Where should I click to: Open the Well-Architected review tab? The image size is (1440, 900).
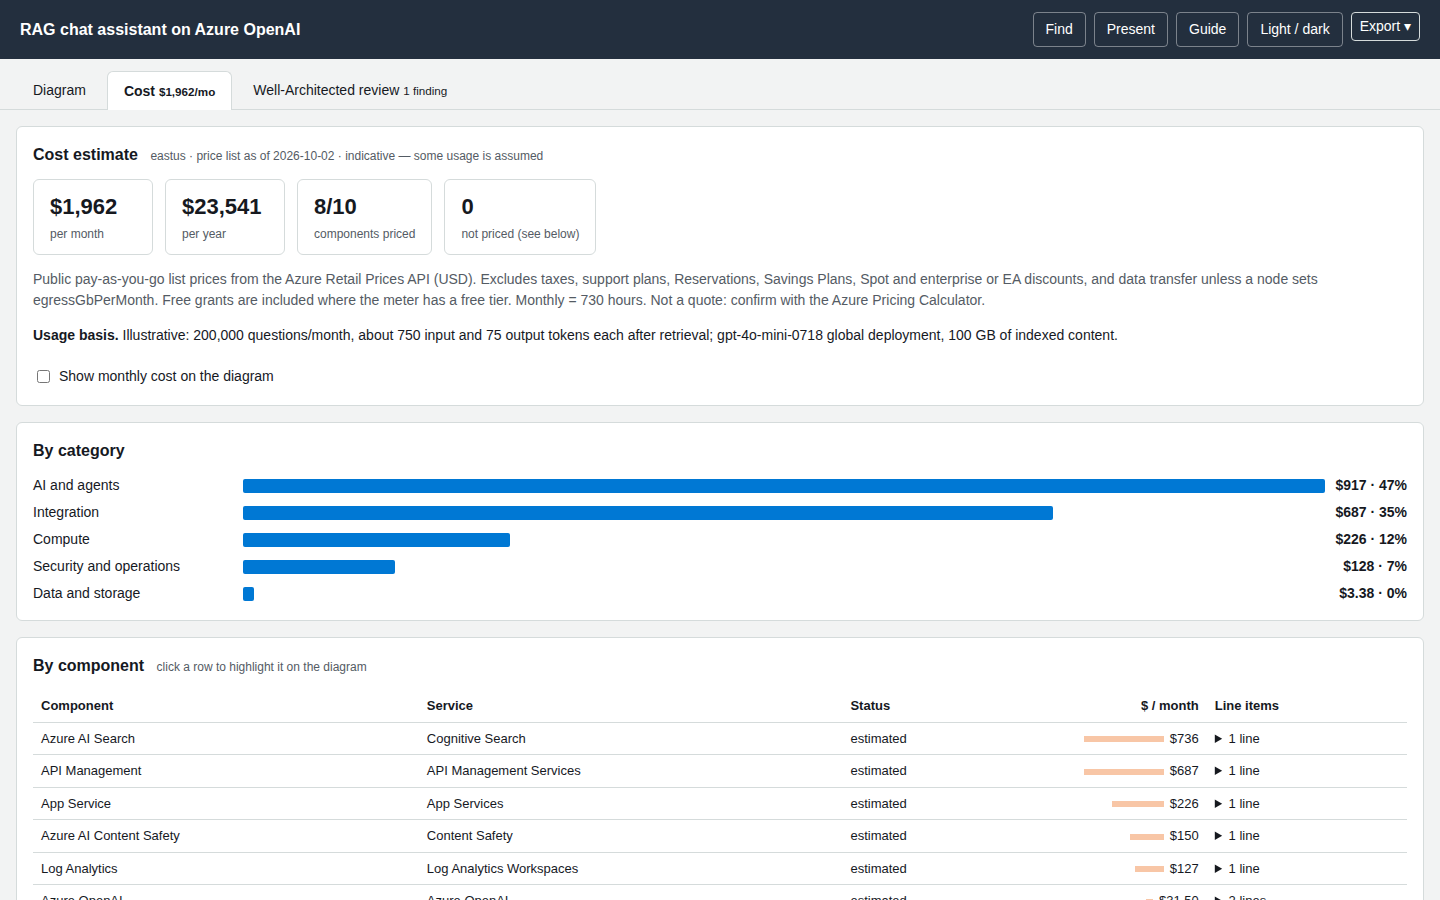click(x=350, y=90)
